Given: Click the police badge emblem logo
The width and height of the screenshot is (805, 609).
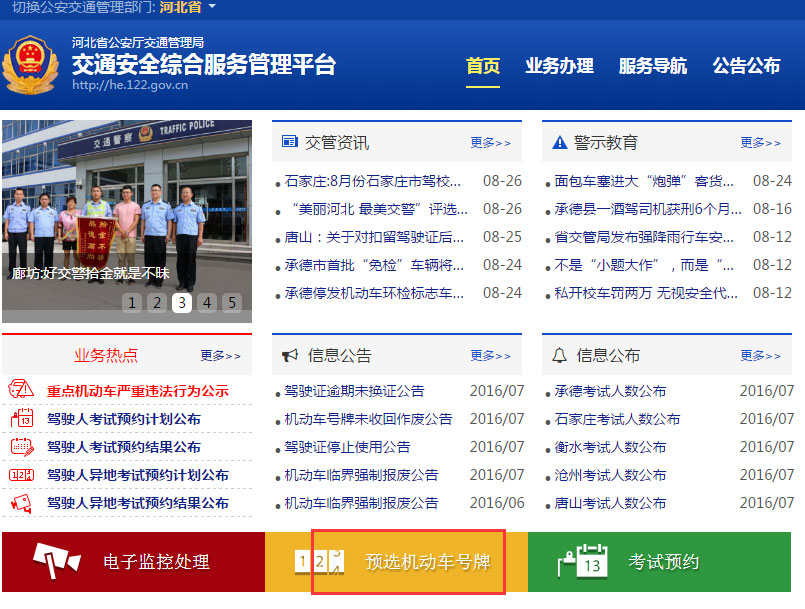Looking at the screenshot, I should click(30, 66).
